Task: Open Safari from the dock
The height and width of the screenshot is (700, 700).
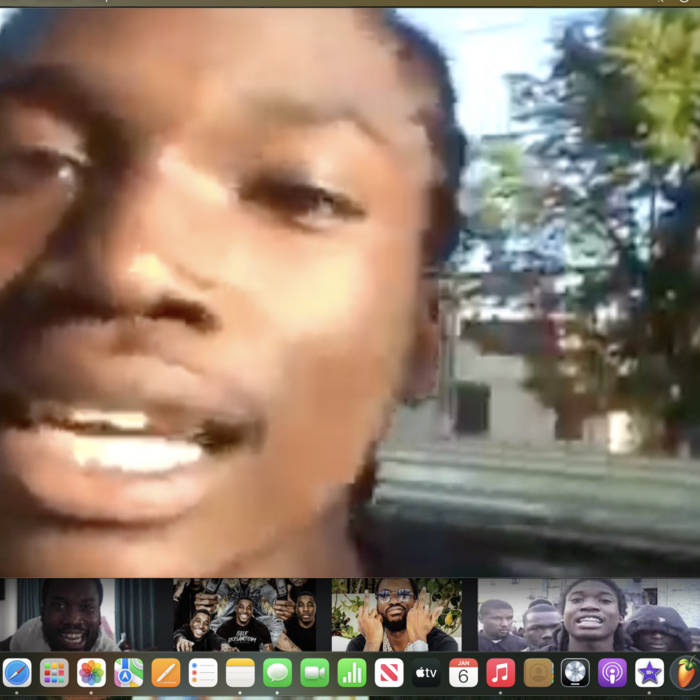Action: [17, 672]
